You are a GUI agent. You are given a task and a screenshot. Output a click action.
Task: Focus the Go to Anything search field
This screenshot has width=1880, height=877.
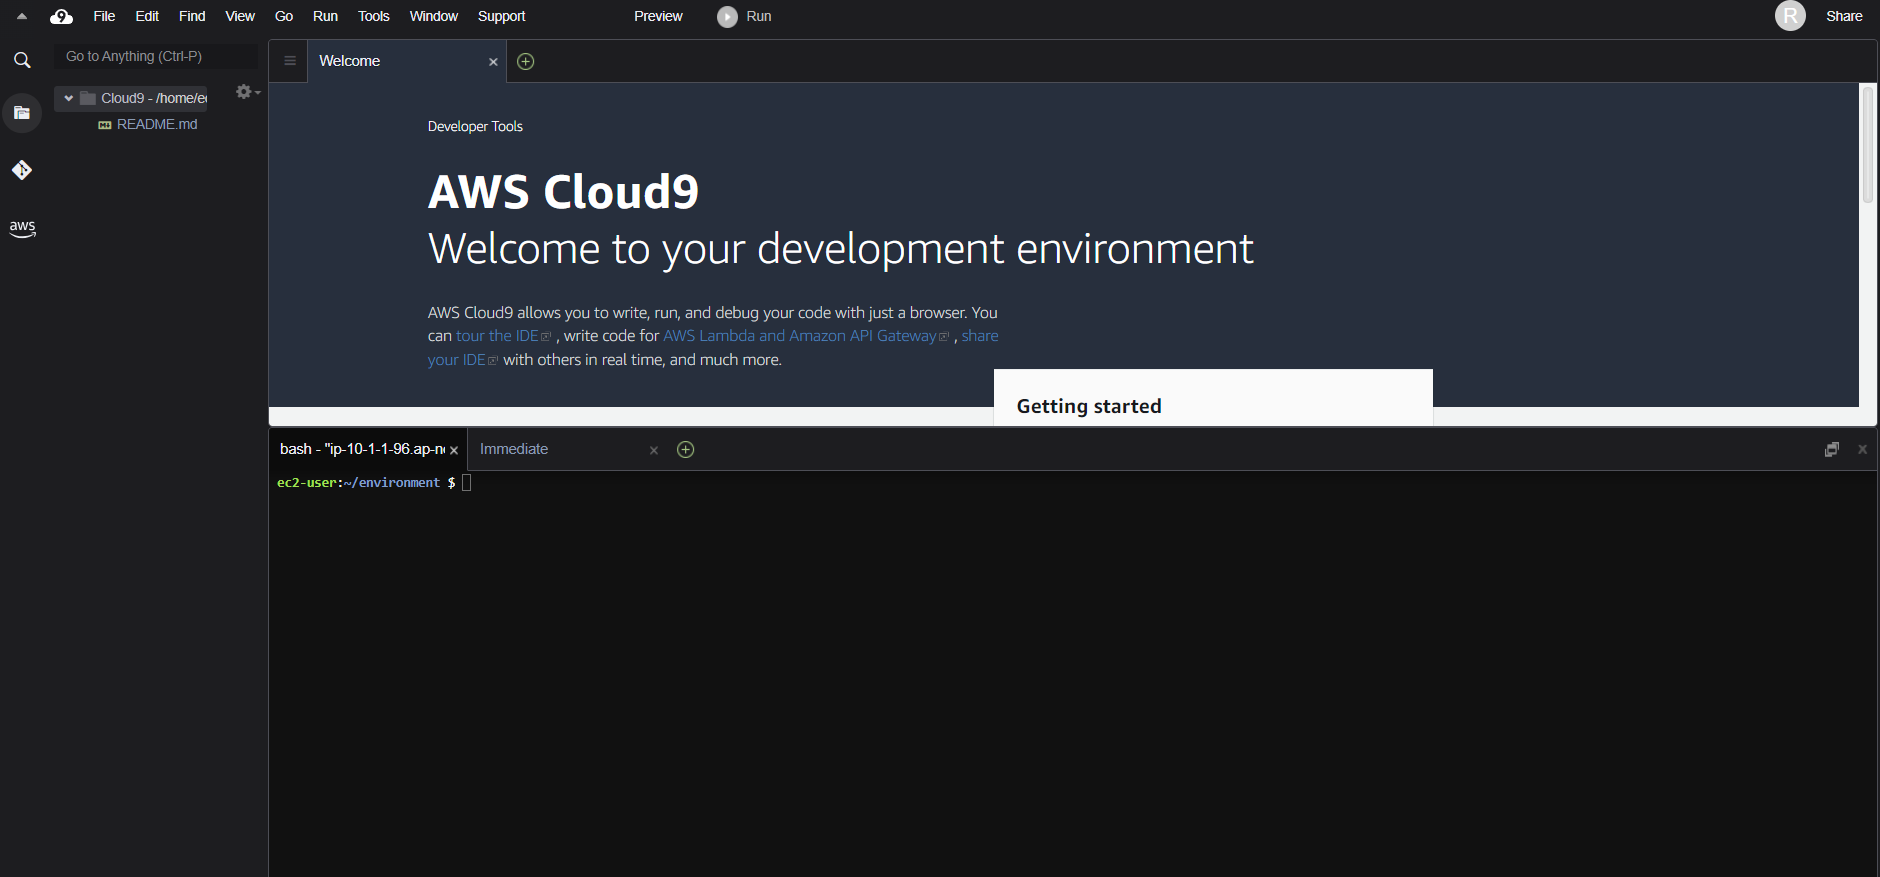click(x=156, y=56)
